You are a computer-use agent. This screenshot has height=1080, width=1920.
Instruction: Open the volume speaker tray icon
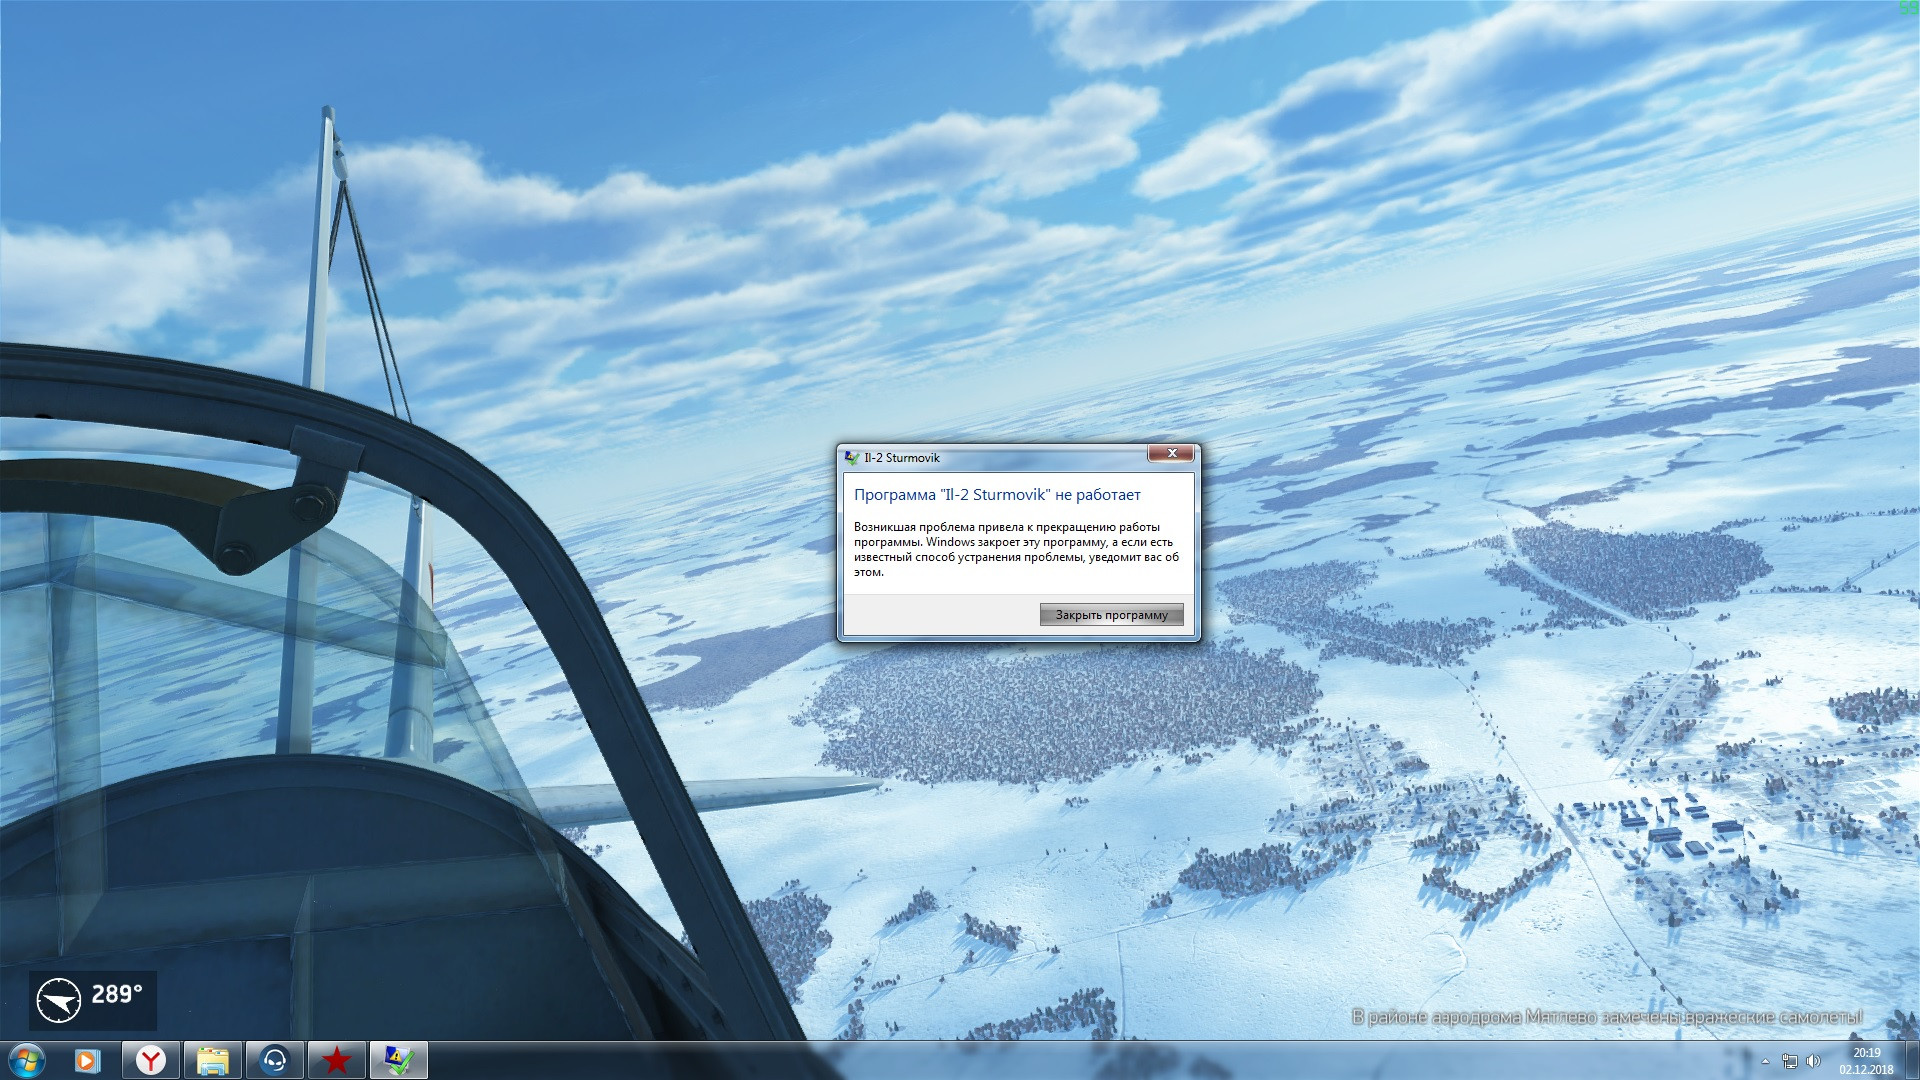pyautogui.click(x=1813, y=1061)
